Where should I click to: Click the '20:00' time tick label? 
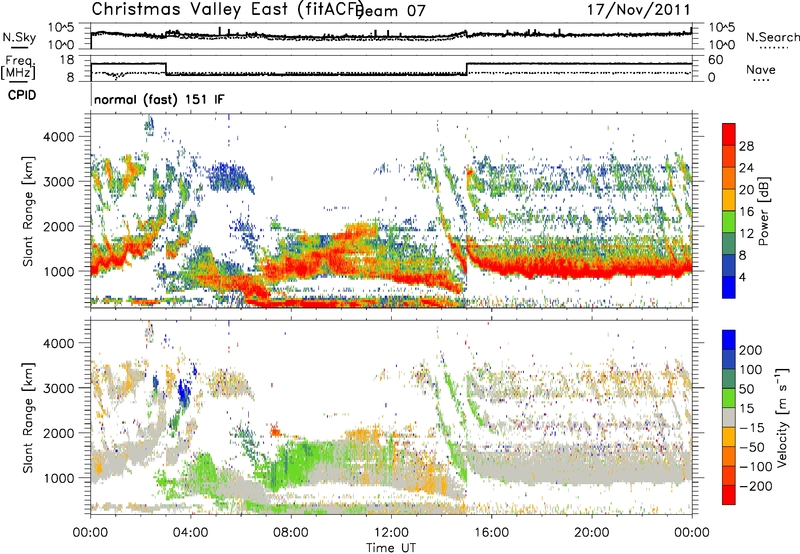[x=591, y=533]
